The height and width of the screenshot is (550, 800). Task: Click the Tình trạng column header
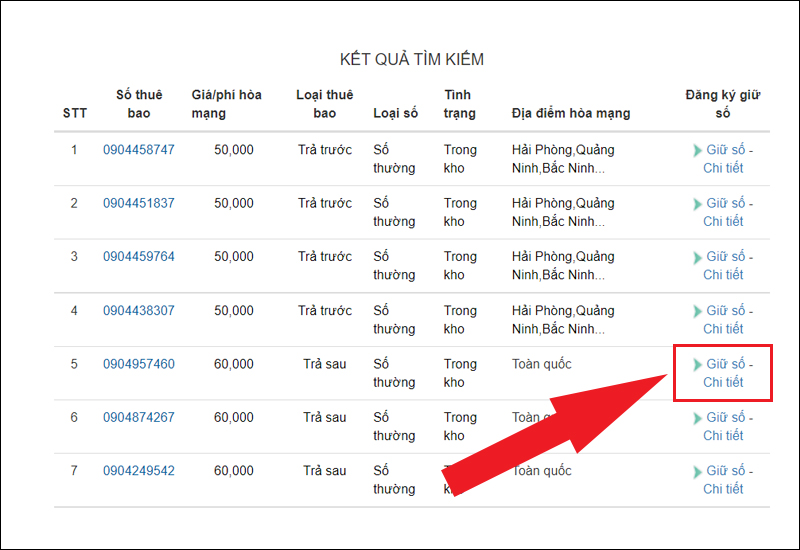click(x=459, y=104)
